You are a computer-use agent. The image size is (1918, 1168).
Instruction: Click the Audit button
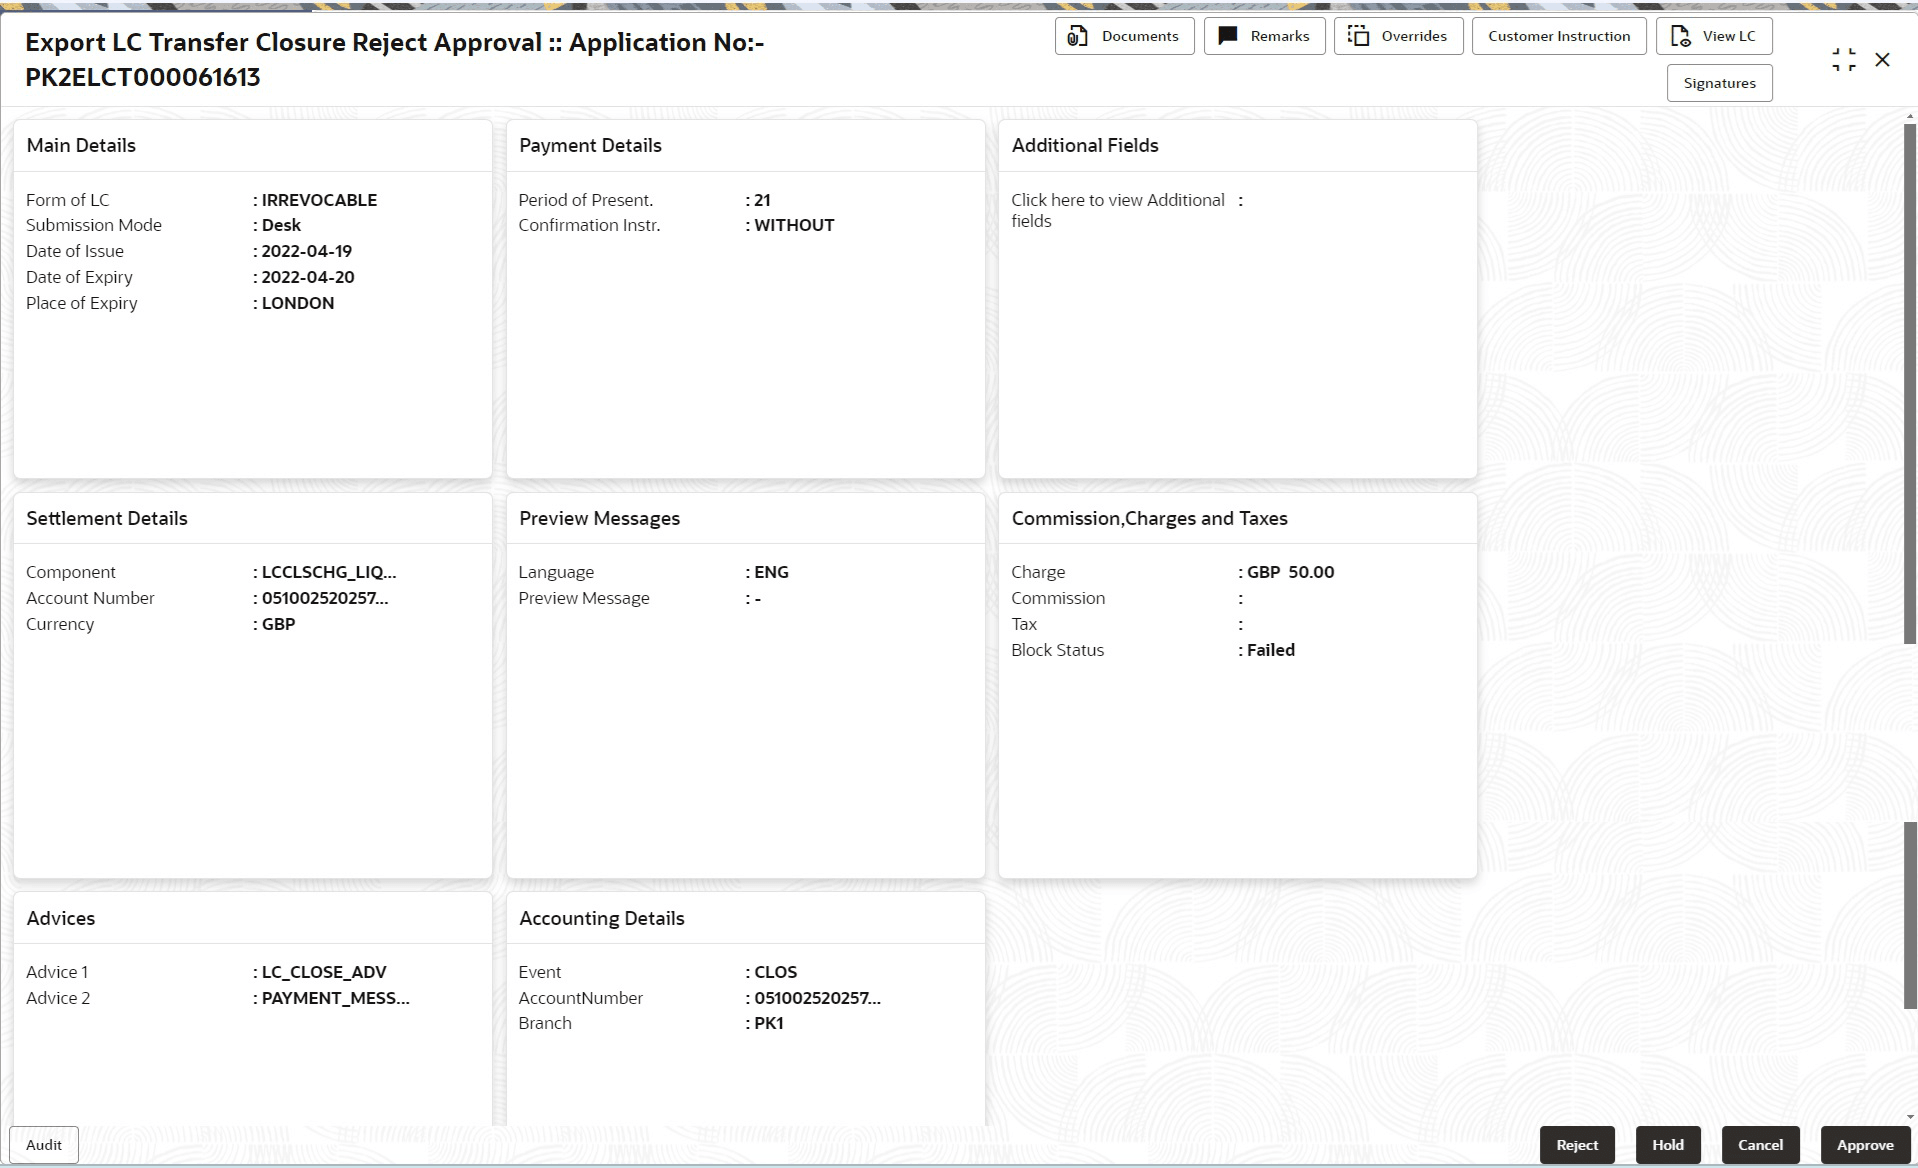pos(44,1145)
